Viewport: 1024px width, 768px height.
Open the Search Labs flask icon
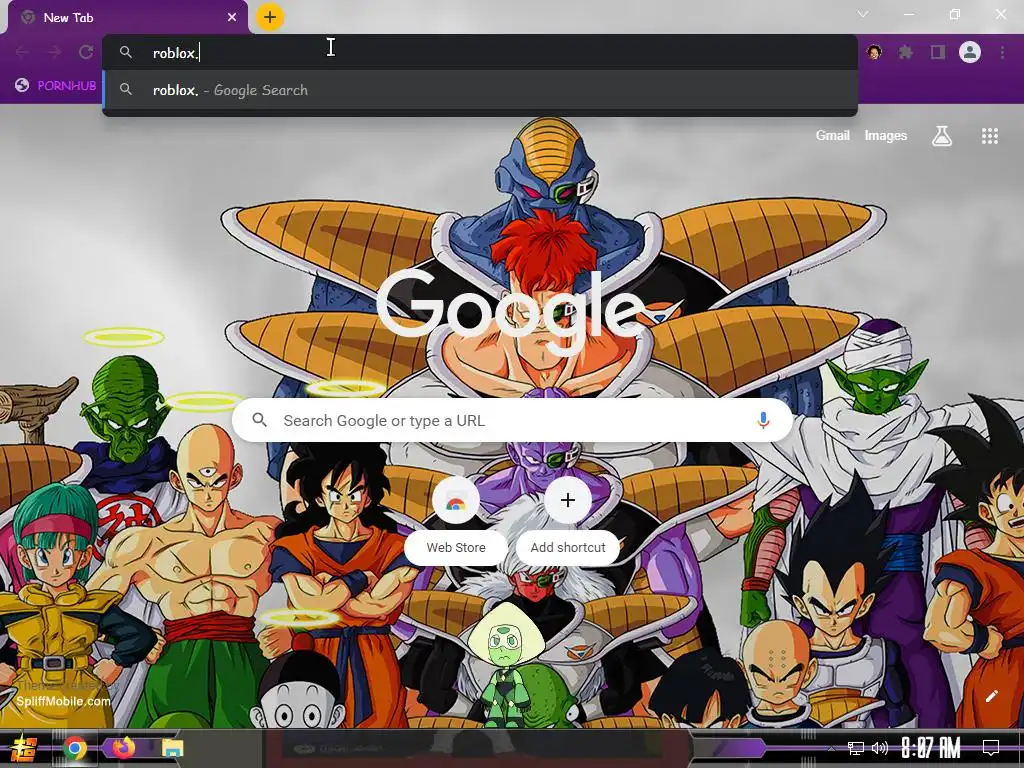[x=942, y=136]
